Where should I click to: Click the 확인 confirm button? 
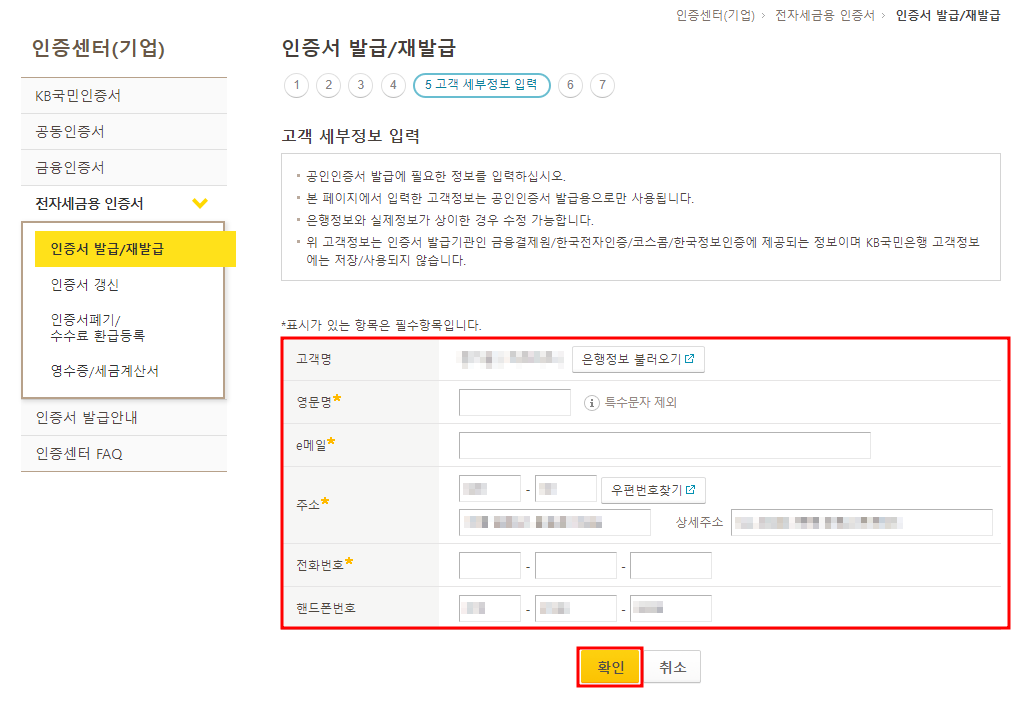610,666
